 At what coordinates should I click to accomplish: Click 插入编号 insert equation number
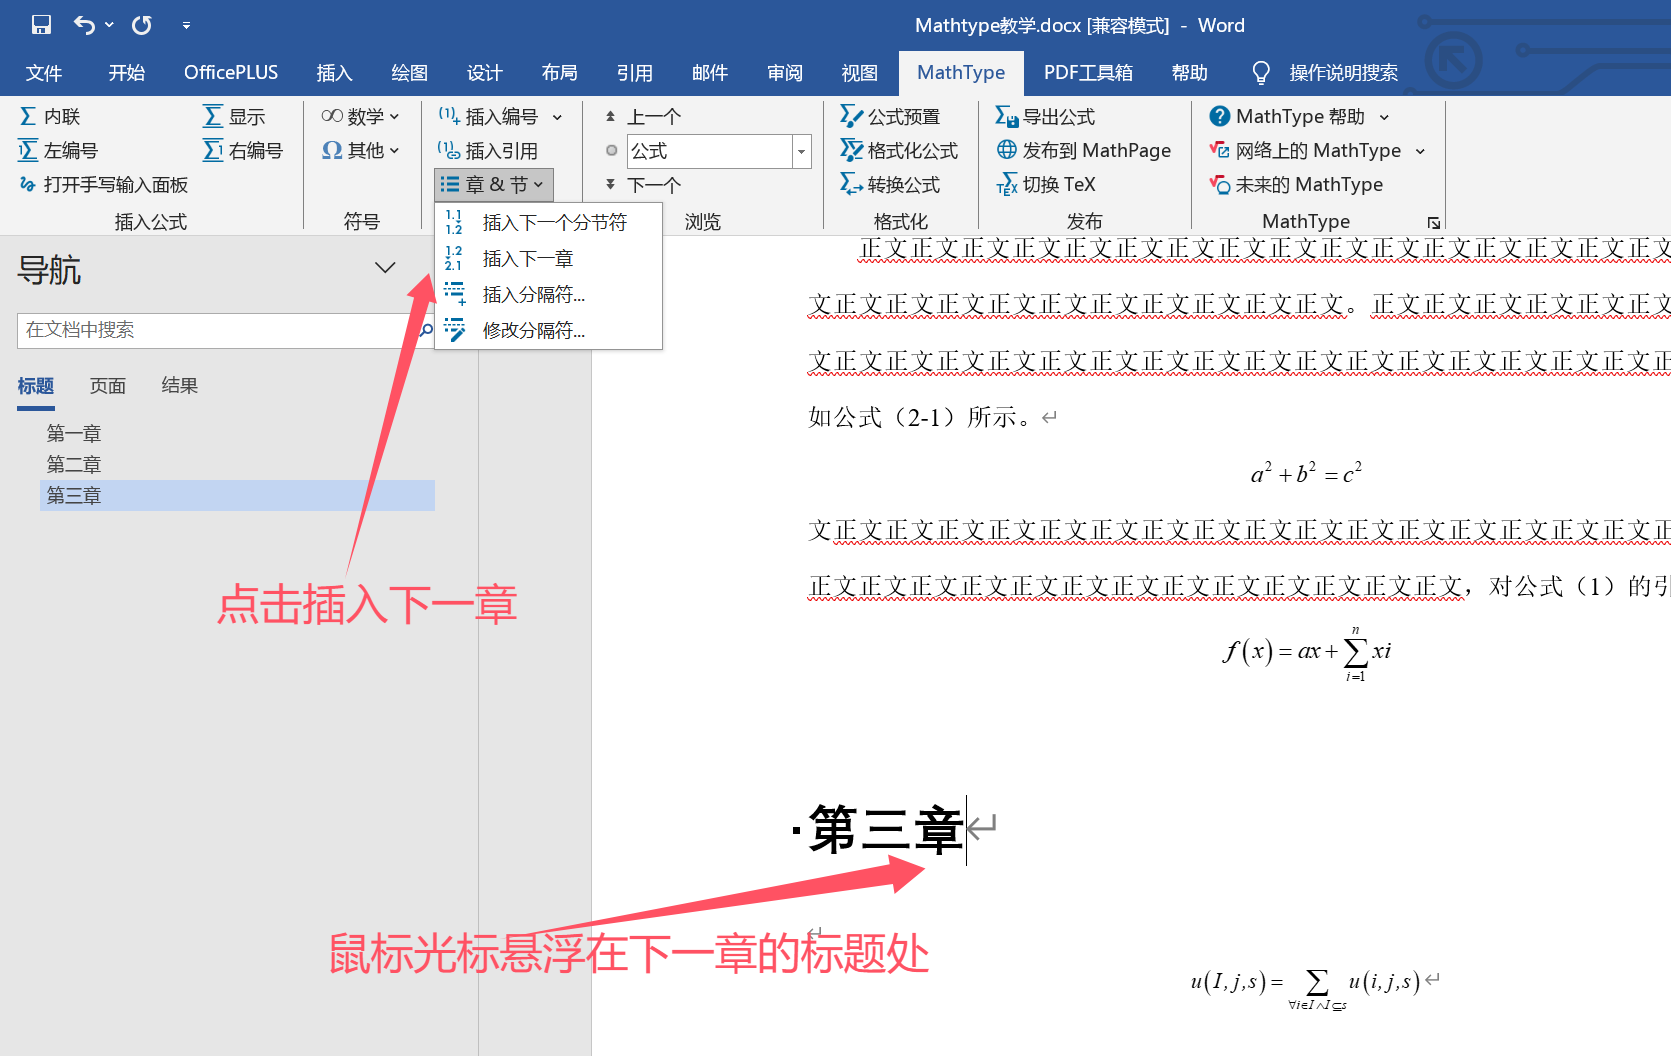point(489,117)
